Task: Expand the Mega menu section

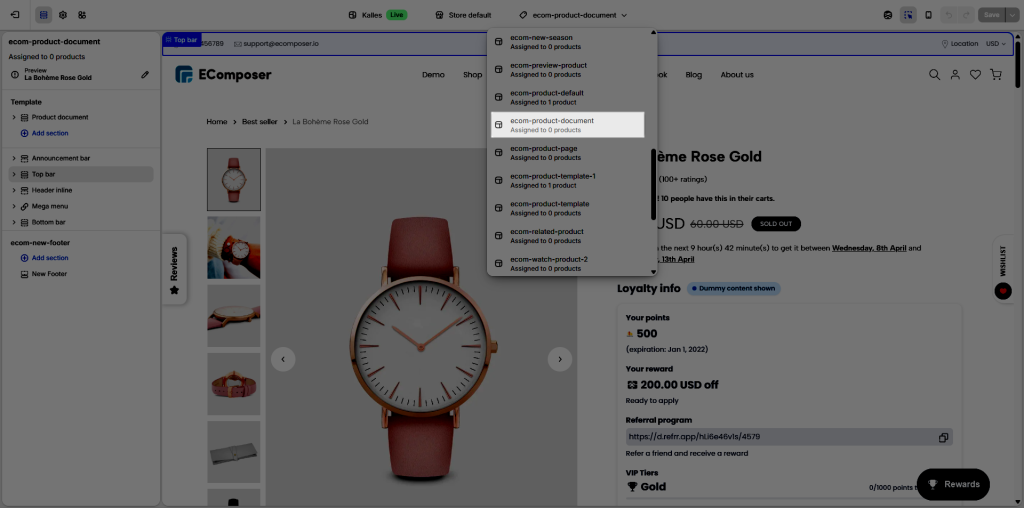Action: point(14,206)
